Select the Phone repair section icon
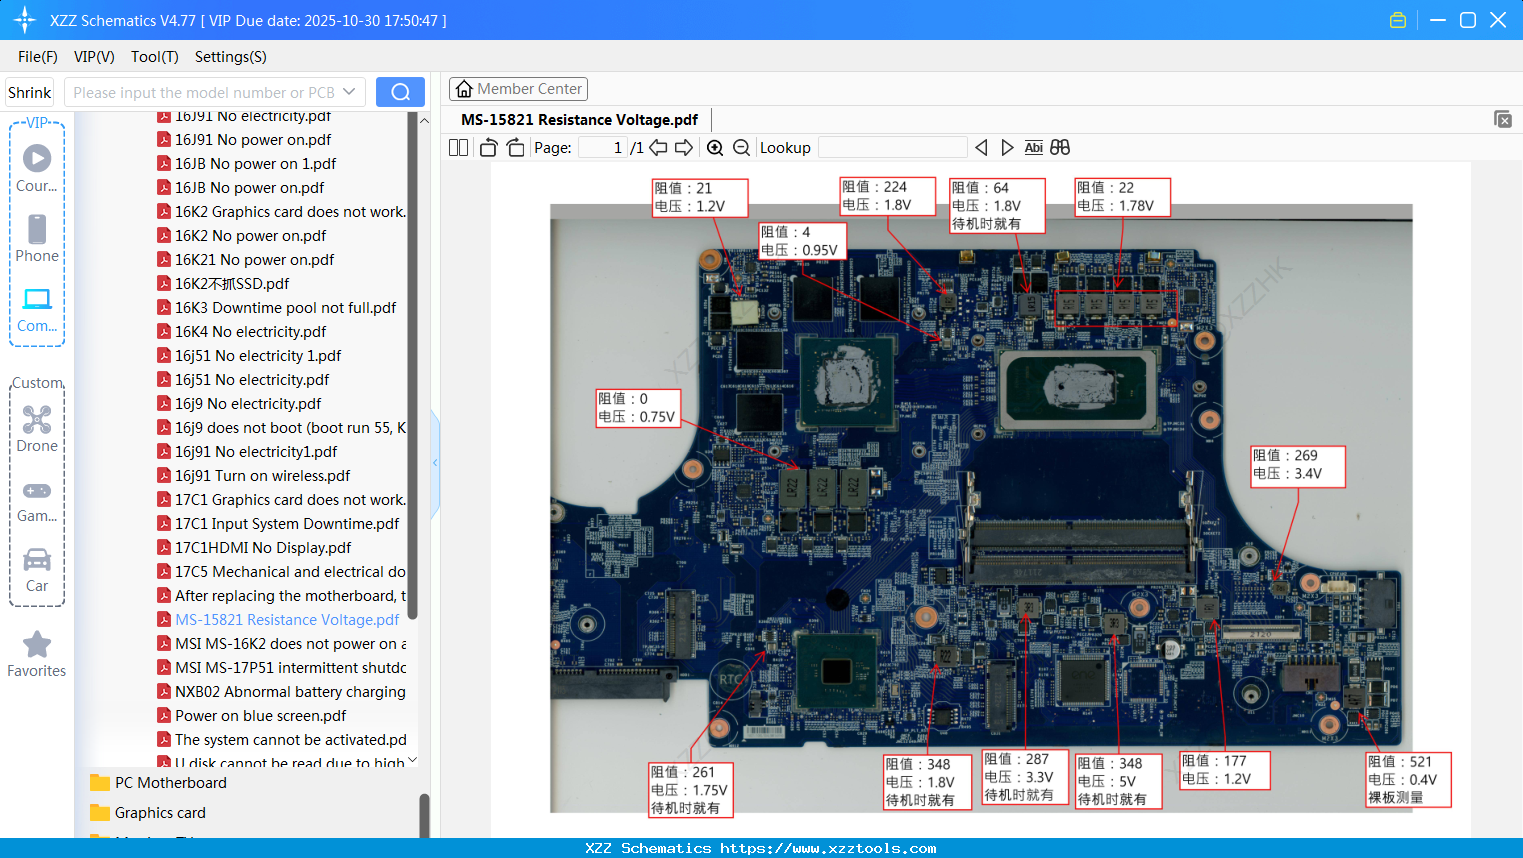1523x858 pixels. (x=37, y=230)
